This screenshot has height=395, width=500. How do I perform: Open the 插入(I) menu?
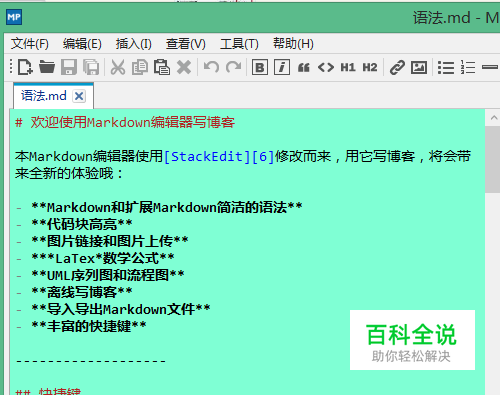point(134,44)
